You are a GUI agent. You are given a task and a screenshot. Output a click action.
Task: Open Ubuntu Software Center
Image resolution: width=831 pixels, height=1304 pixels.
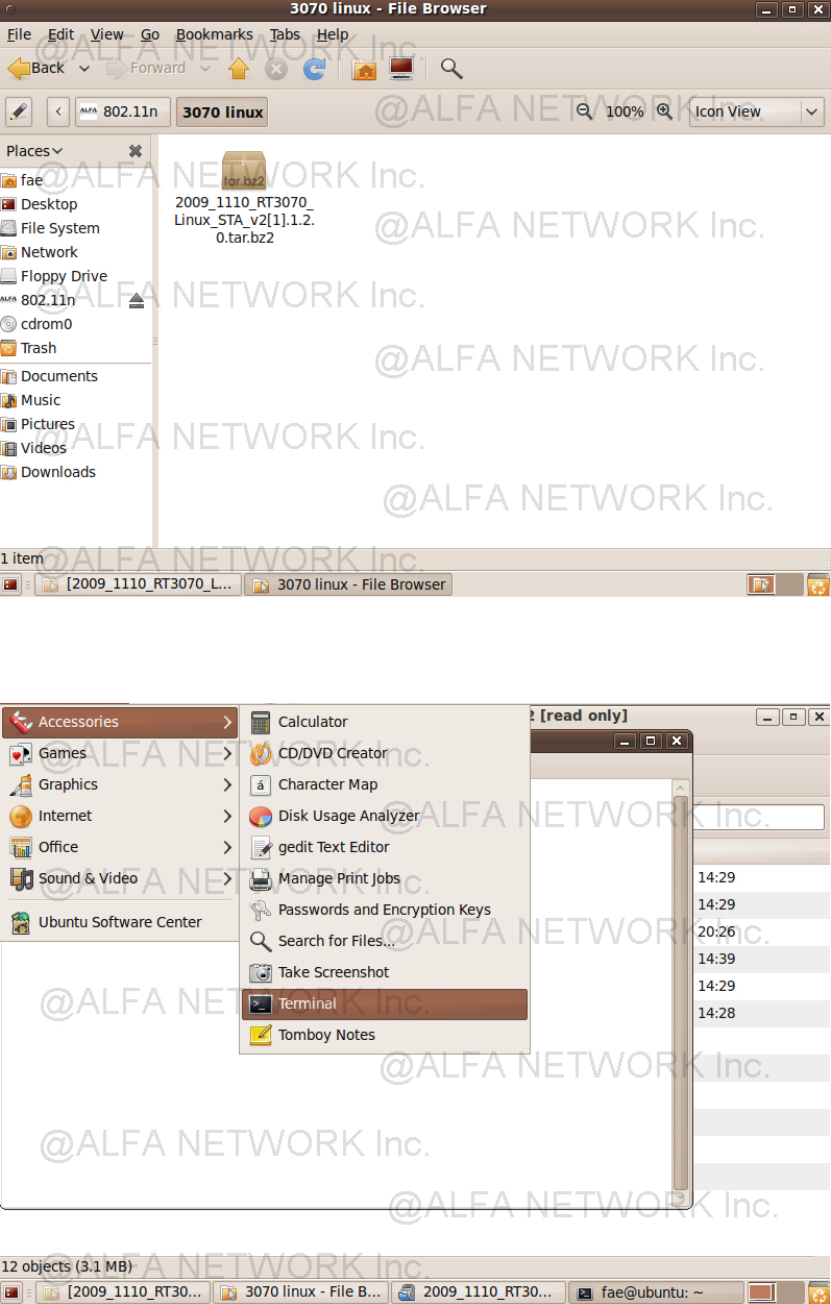point(120,922)
